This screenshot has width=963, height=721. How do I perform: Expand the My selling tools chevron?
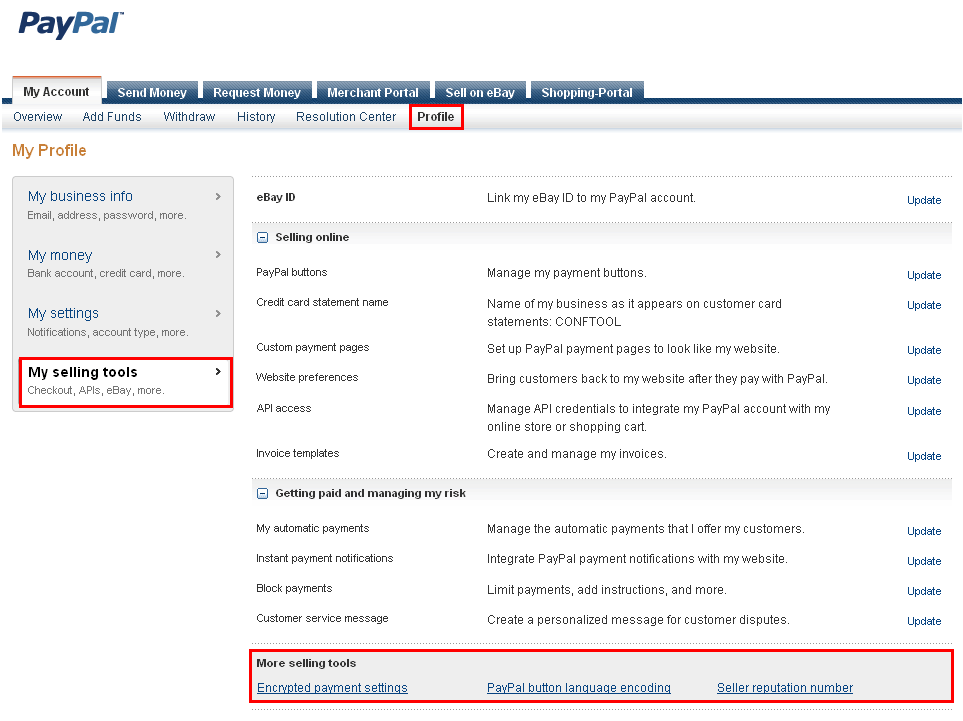[218, 372]
